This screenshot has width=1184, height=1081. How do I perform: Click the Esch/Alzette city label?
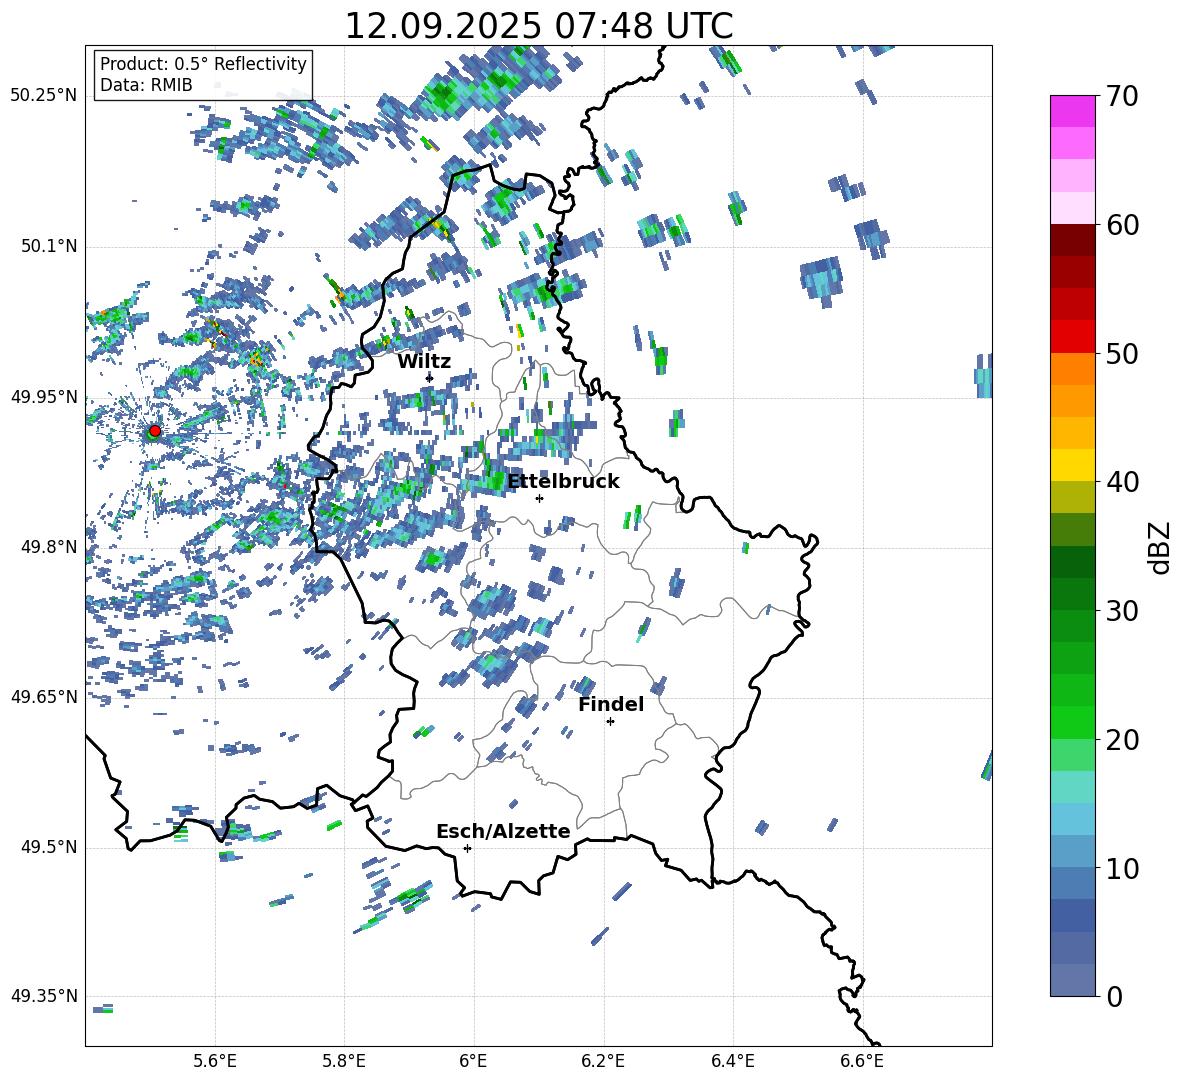503,831
